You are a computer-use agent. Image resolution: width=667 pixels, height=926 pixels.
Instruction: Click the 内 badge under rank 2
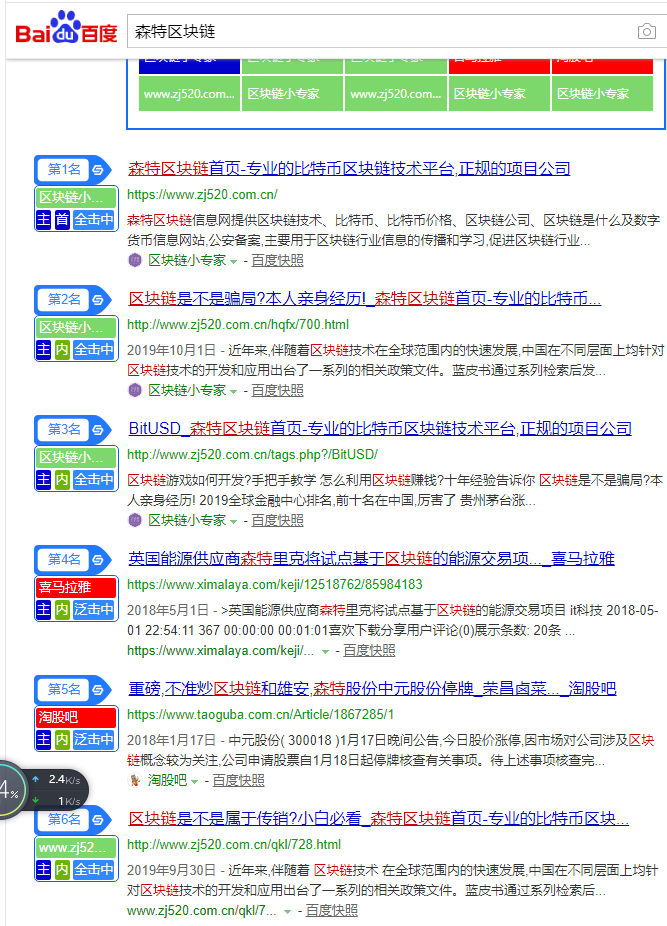(62, 350)
